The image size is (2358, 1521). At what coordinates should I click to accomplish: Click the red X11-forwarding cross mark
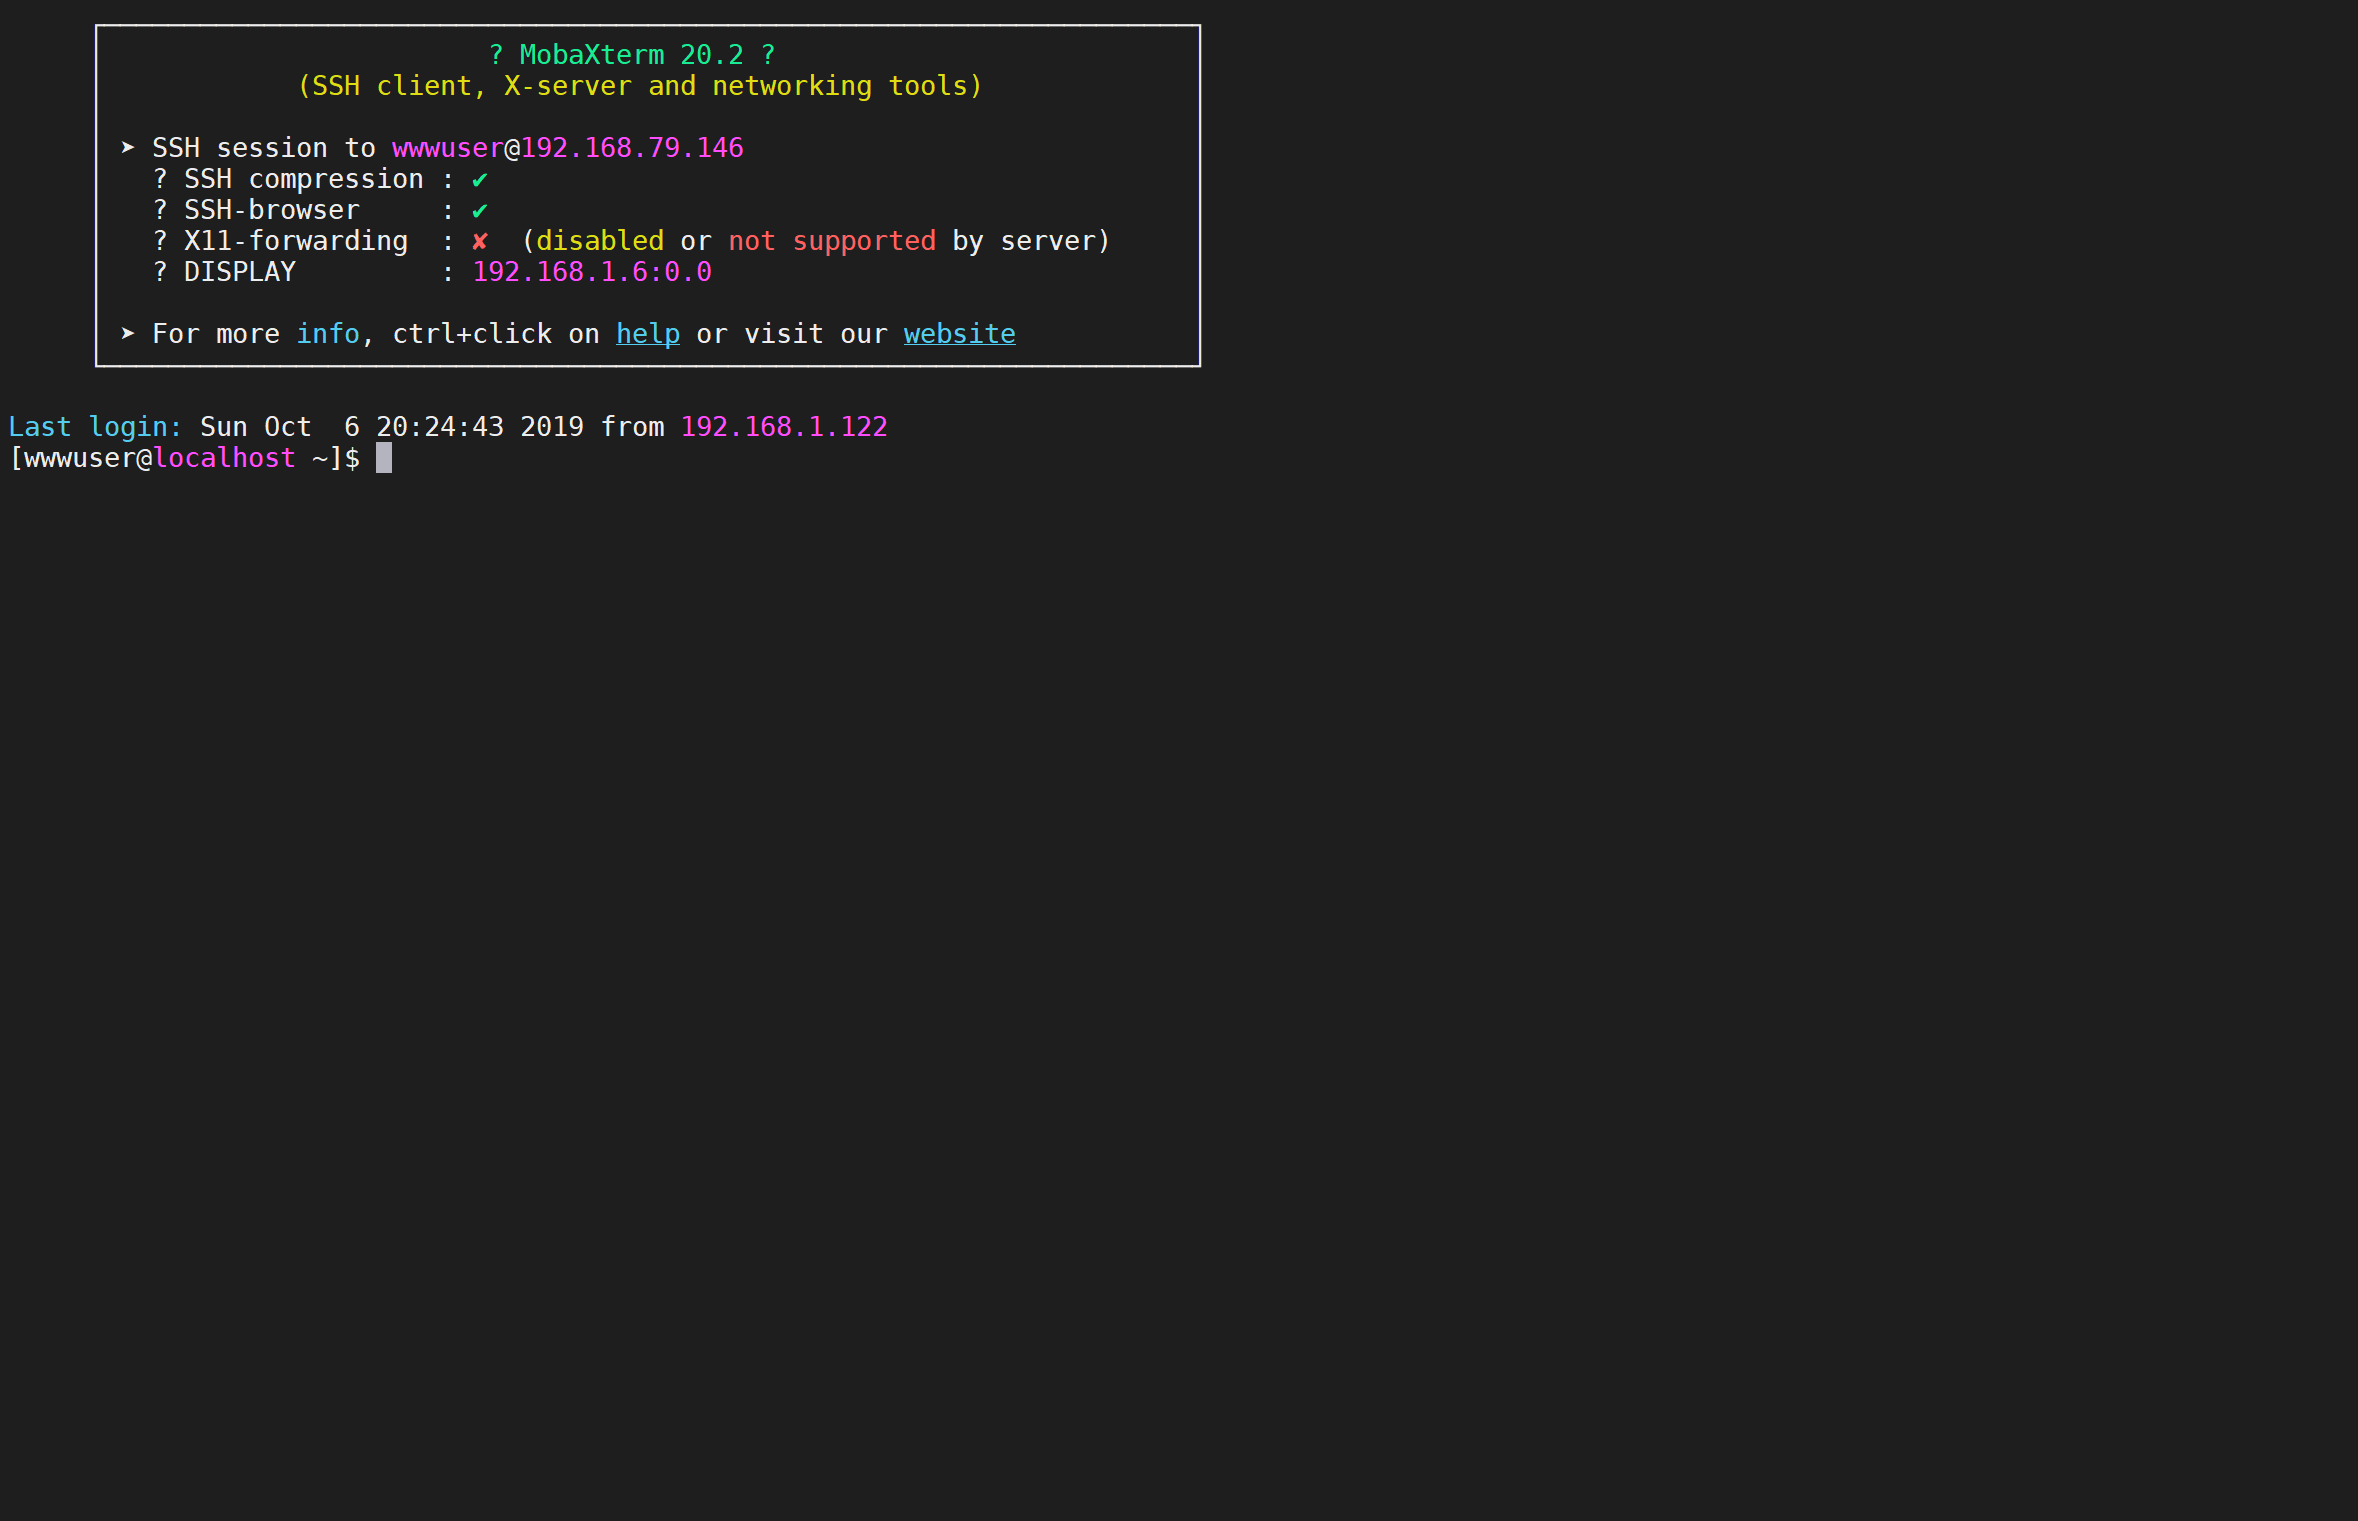click(480, 241)
